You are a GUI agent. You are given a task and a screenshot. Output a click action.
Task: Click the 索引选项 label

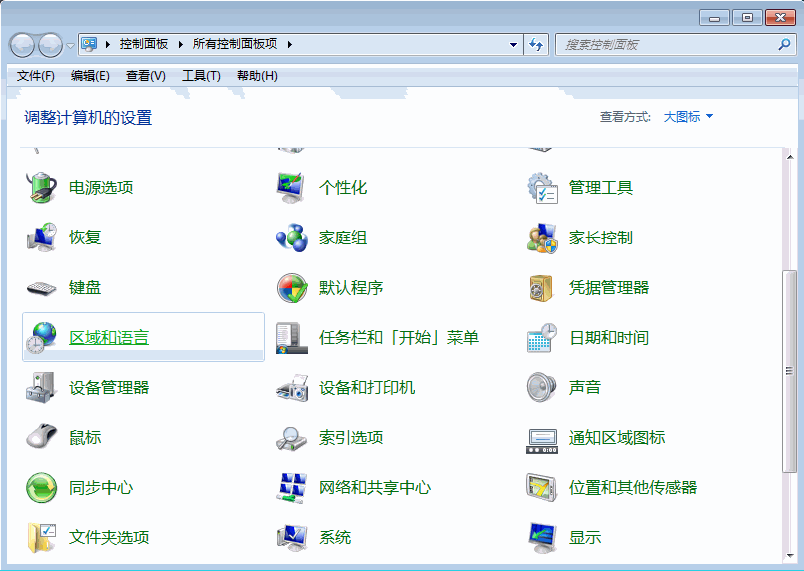coord(351,438)
